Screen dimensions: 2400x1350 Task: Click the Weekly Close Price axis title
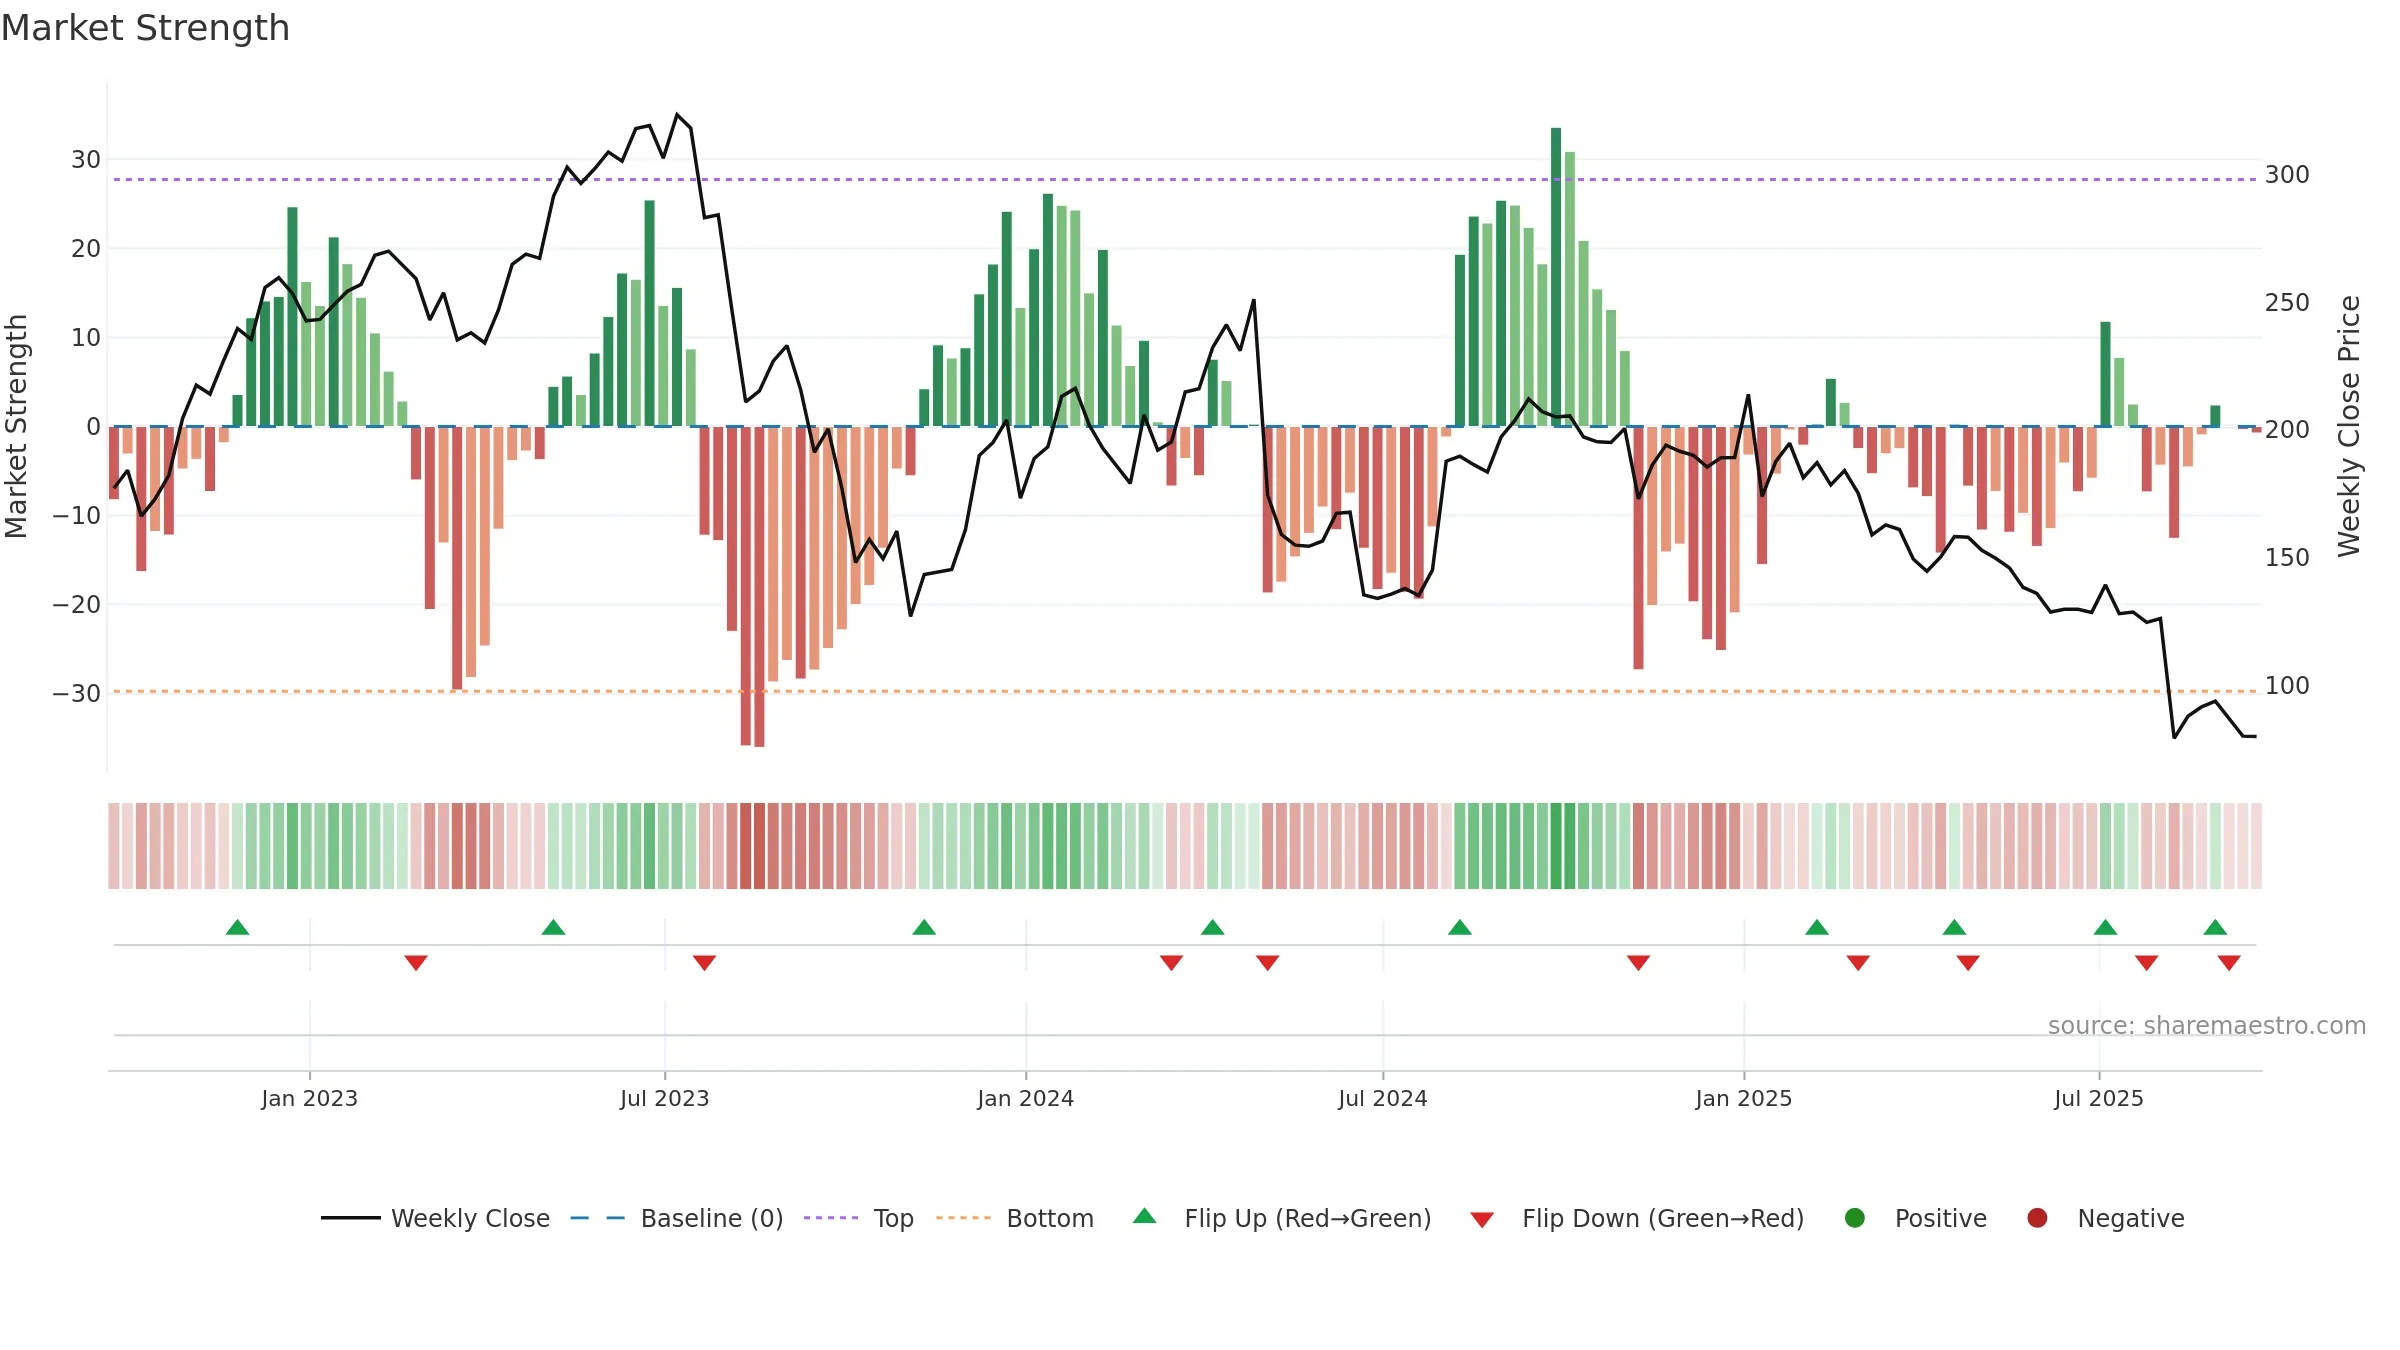[x=2349, y=426]
